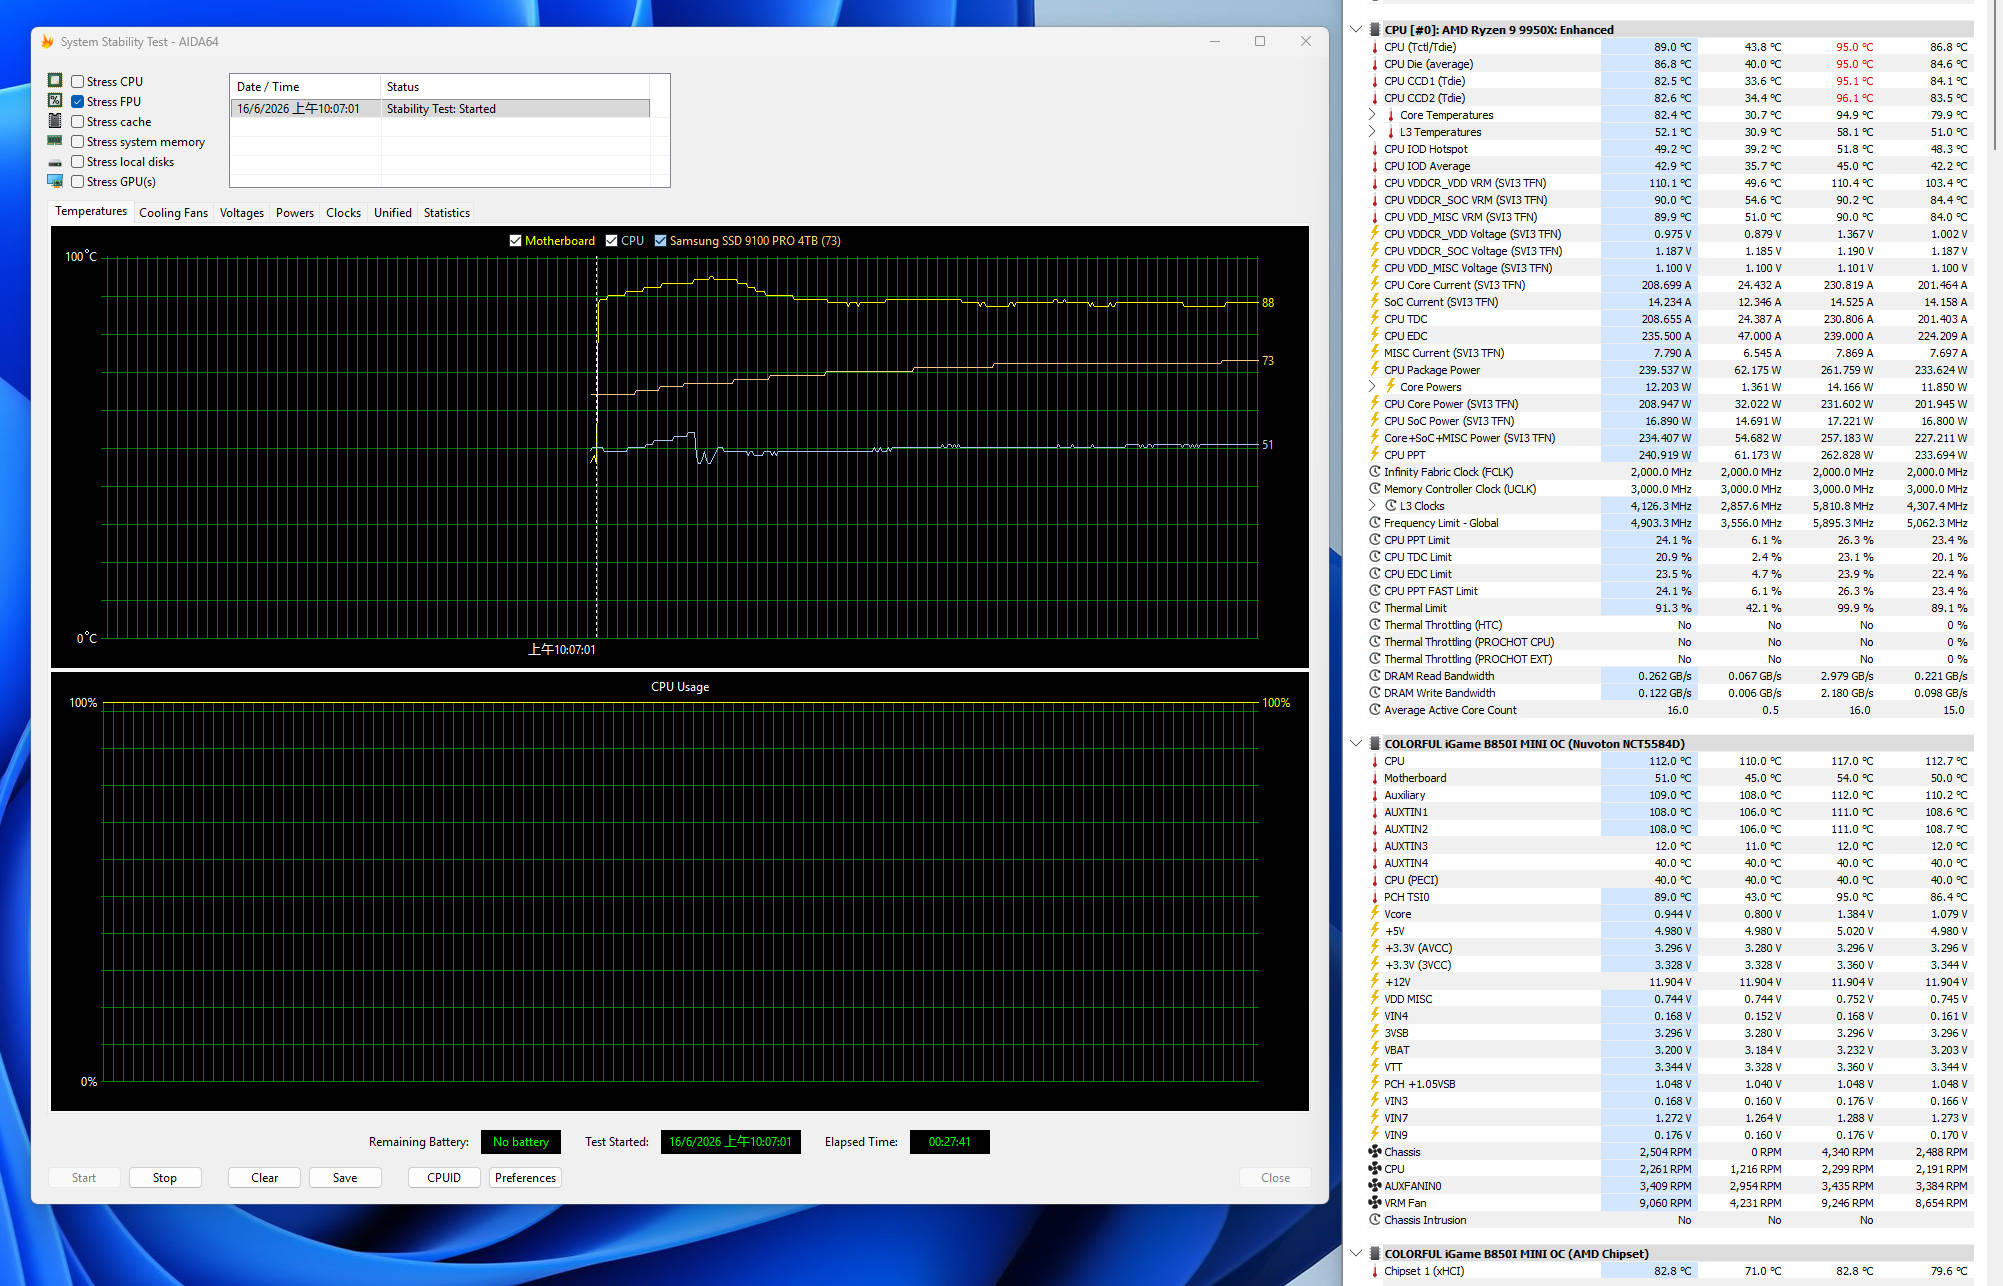
Task: Click the lightning icon for CPU TDC
Action: pos(1375,319)
